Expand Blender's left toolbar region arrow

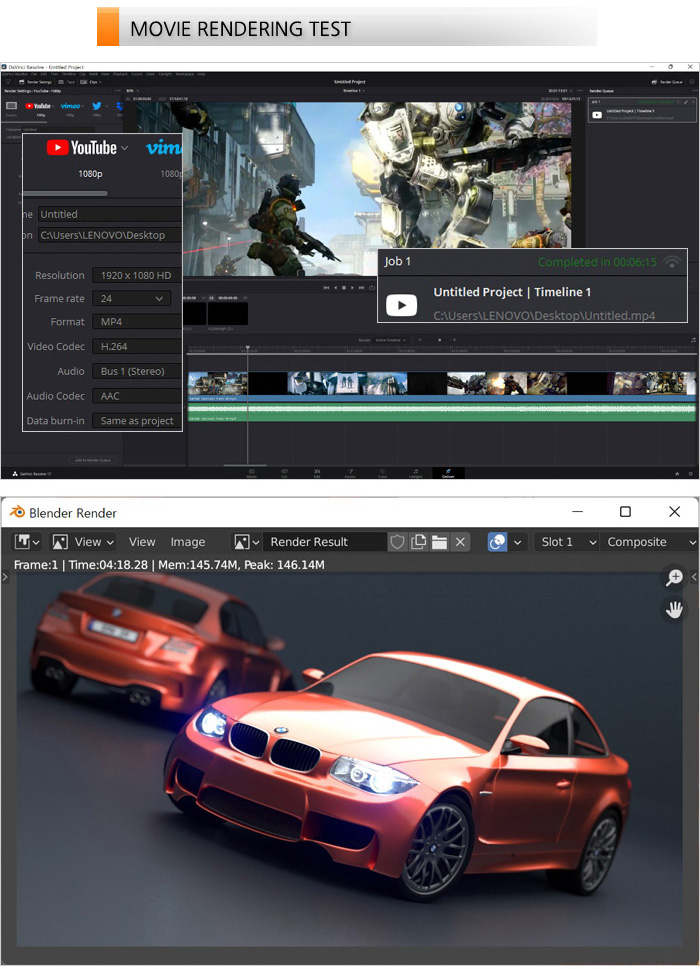5,577
